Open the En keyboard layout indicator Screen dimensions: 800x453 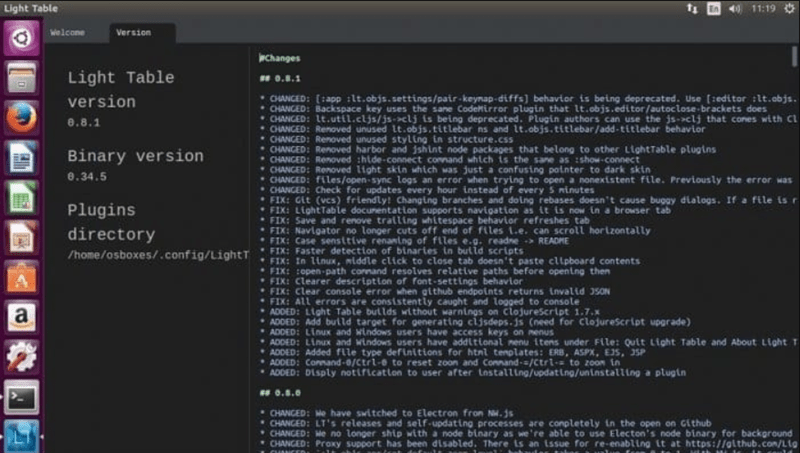[713, 9]
